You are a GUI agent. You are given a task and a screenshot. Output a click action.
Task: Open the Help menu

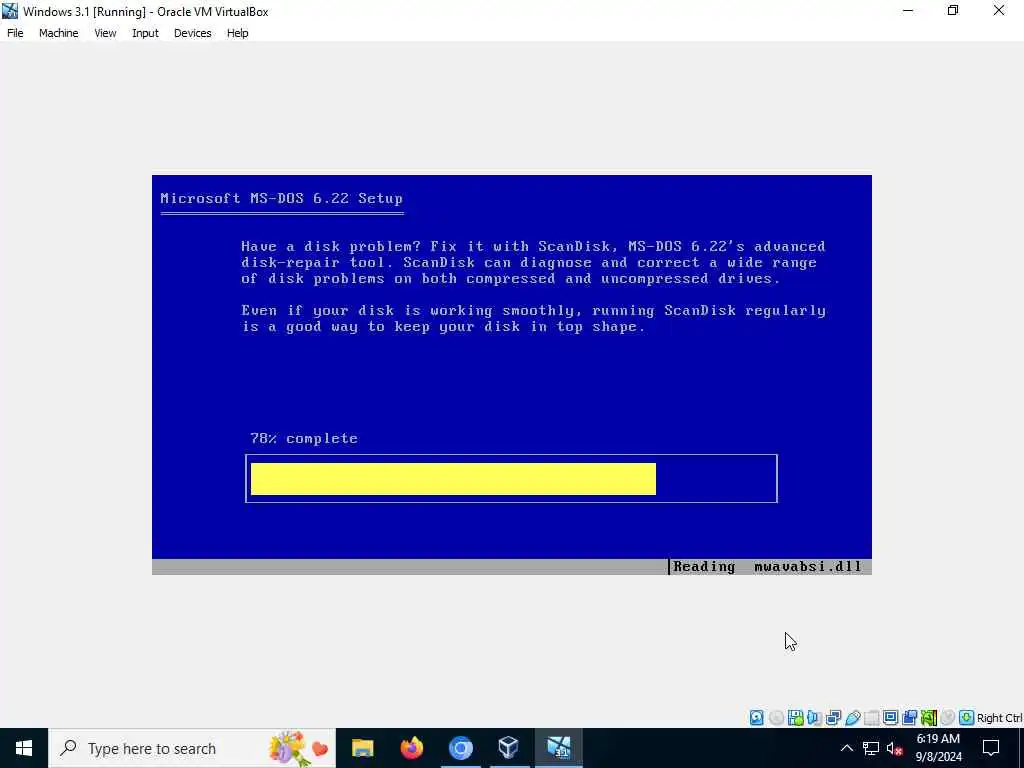(238, 33)
